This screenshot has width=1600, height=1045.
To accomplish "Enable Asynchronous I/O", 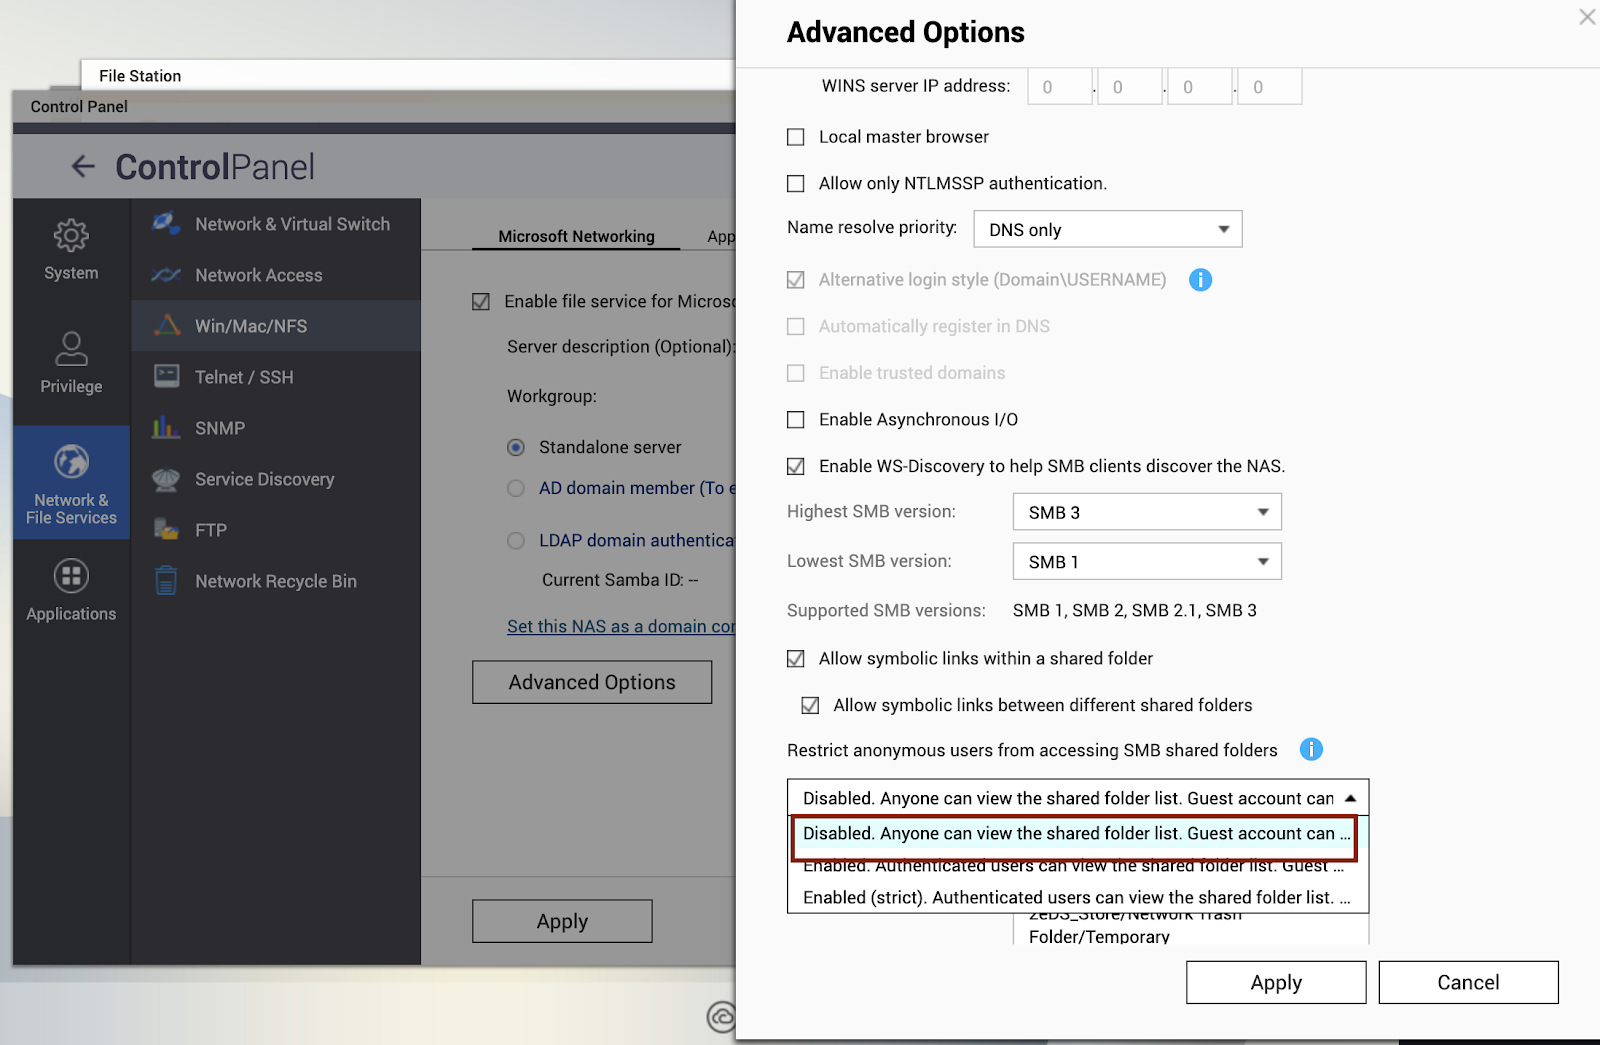I will click(x=795, y=420).
